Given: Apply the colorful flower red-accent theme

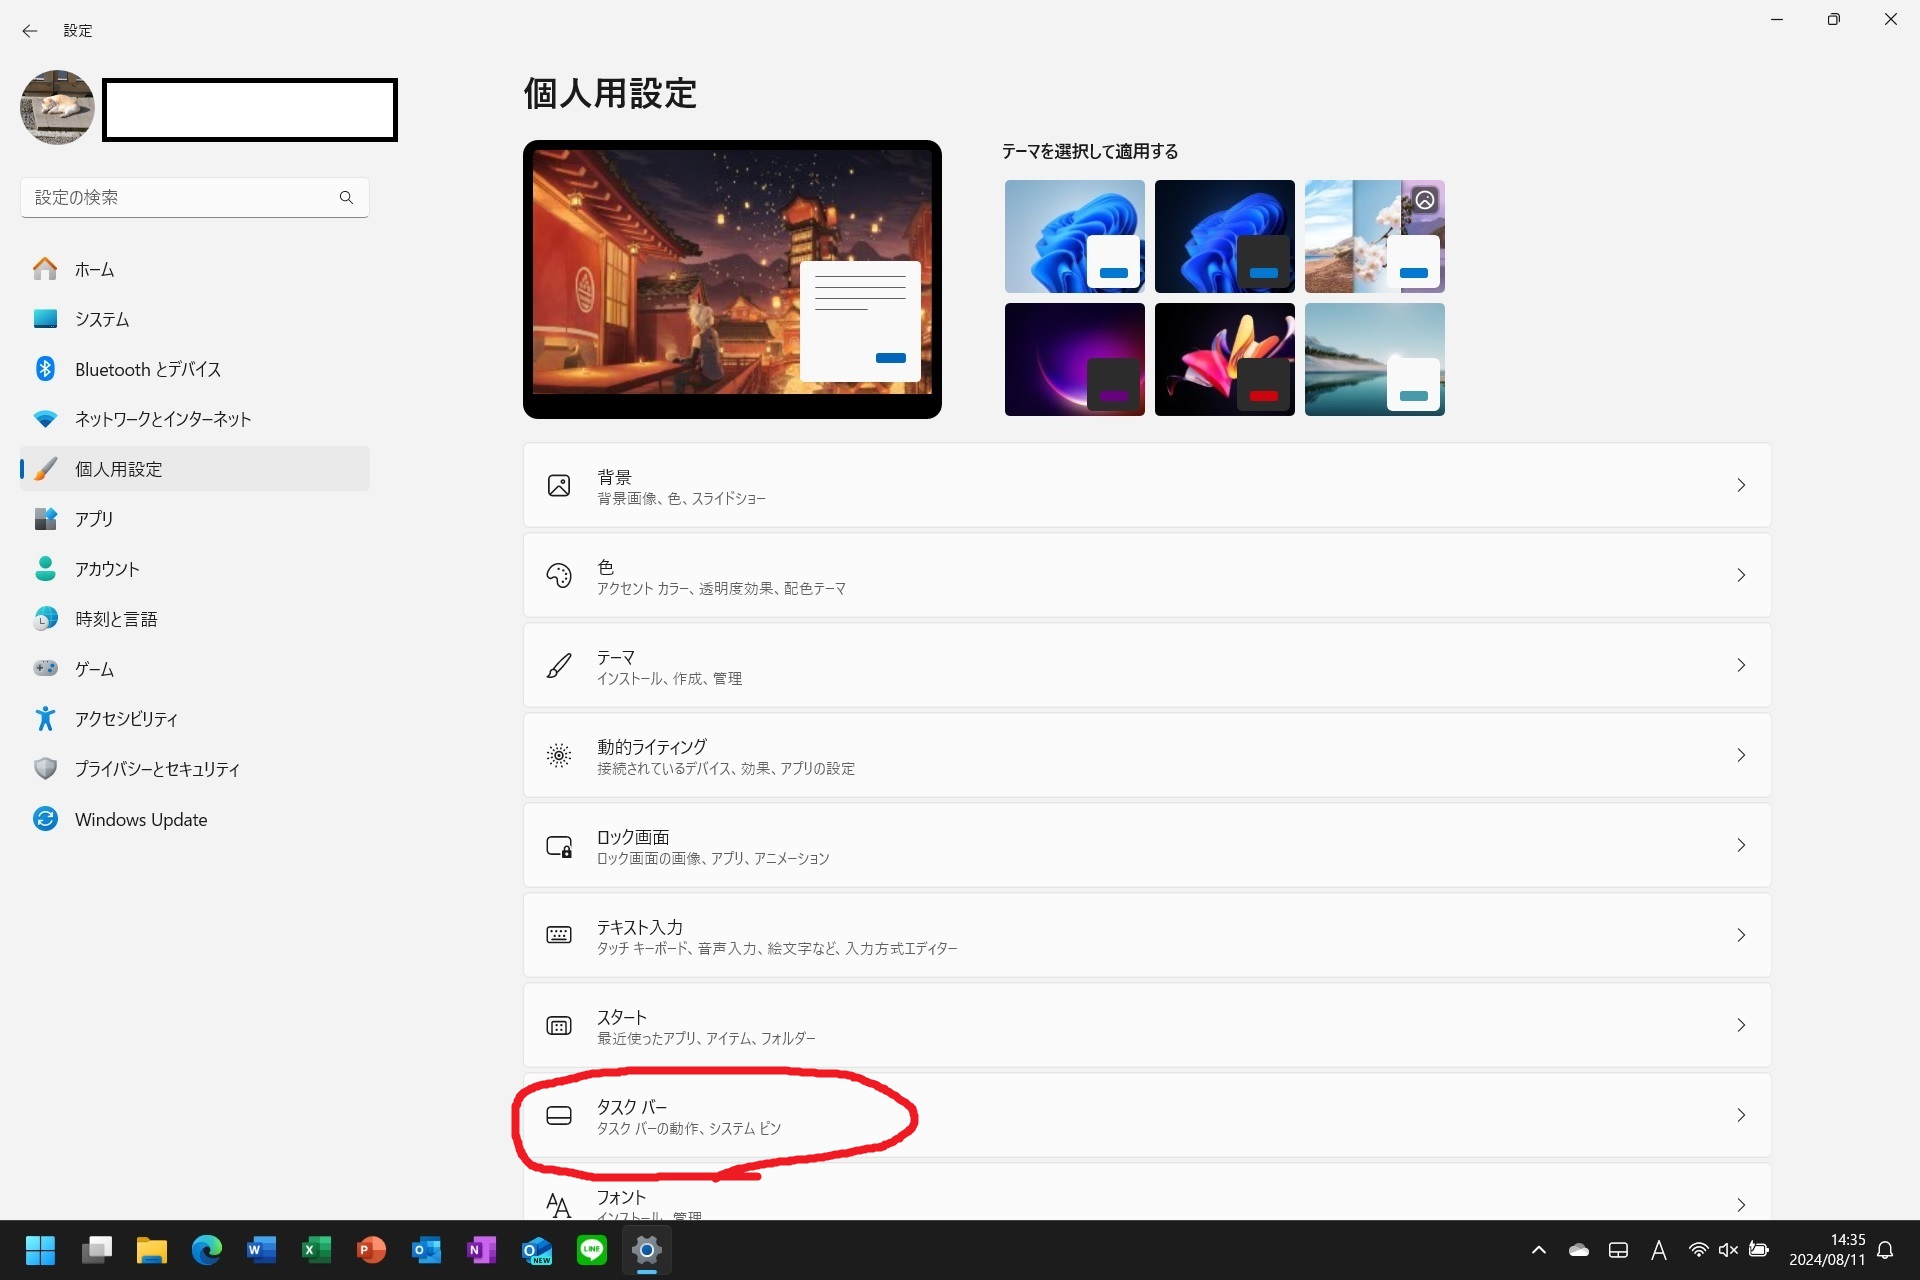Looking at the screenshot, I should (1224, 359).
